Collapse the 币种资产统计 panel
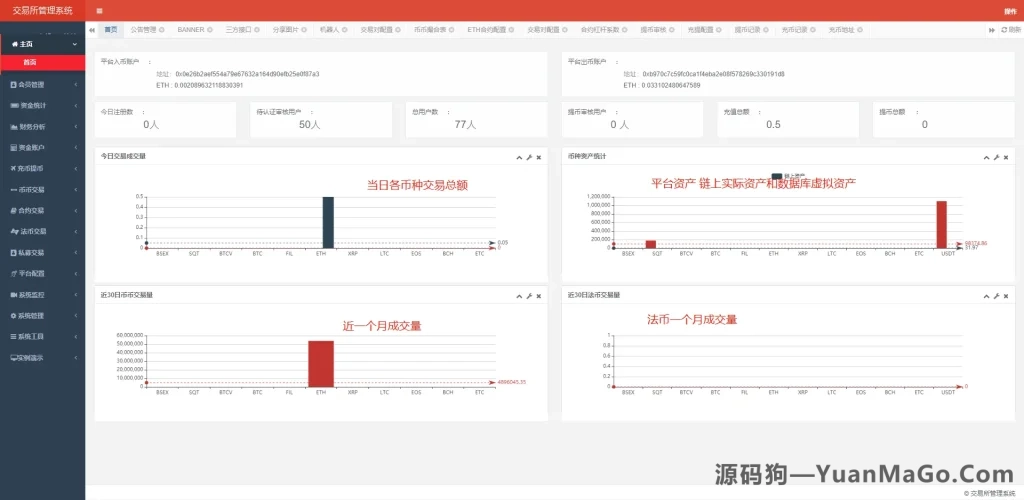 [x=987, y=157]
